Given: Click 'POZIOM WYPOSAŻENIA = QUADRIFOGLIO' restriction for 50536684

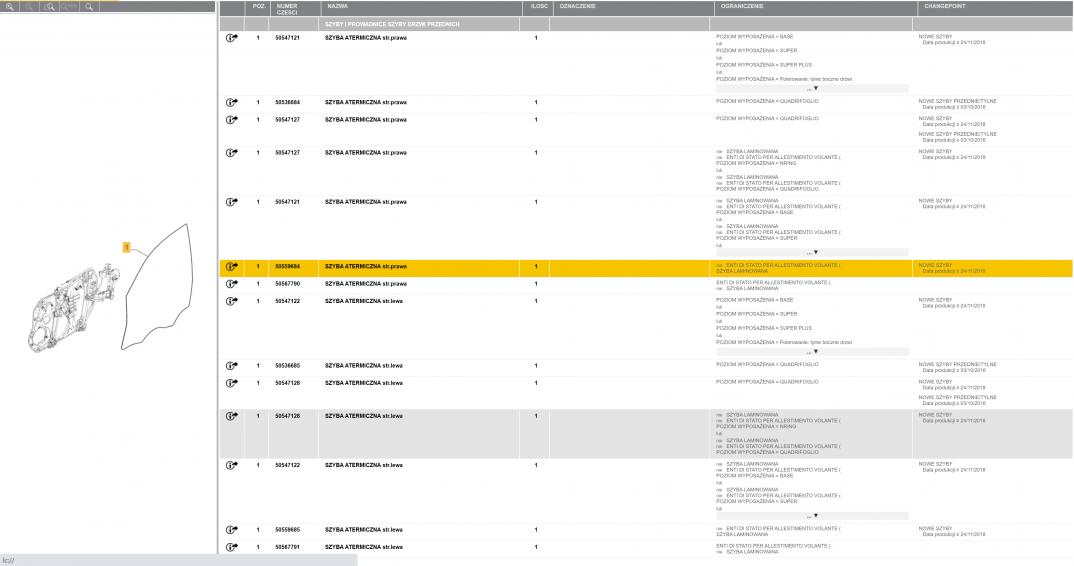Looking at the screenshot, I should (x=767, y=101).
